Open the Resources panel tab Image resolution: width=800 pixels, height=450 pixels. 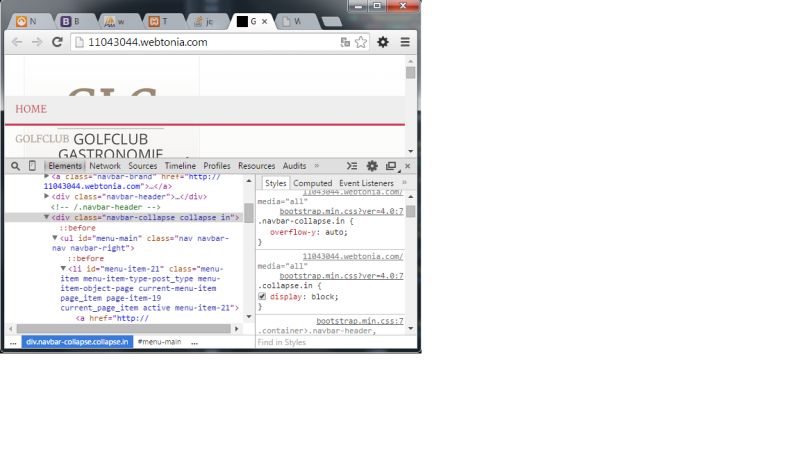click(x=257, y=166)
